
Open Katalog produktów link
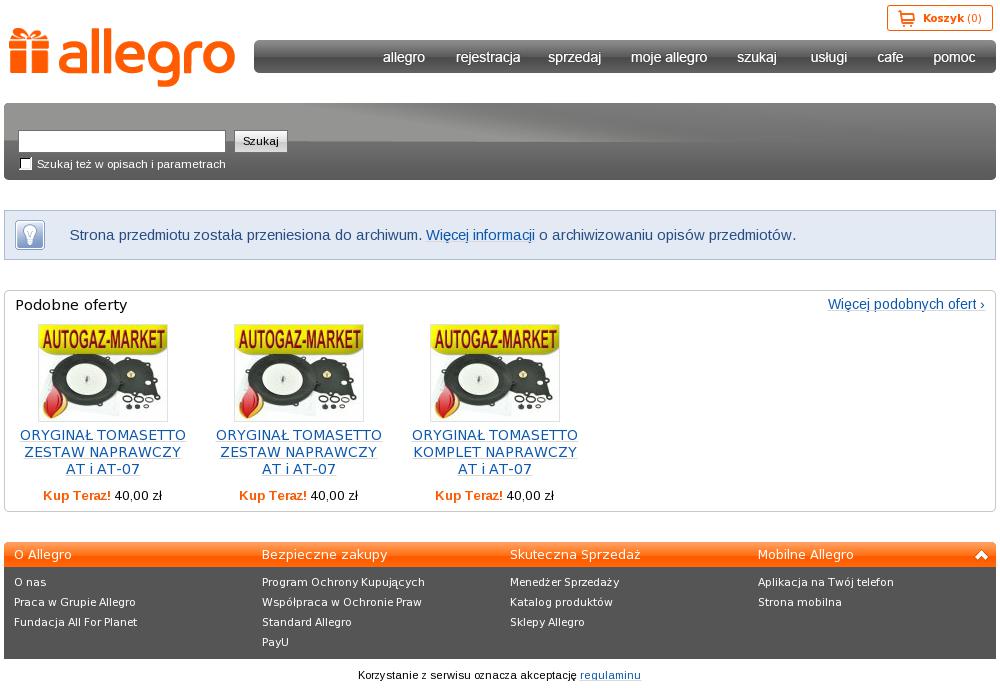(561, 602)
